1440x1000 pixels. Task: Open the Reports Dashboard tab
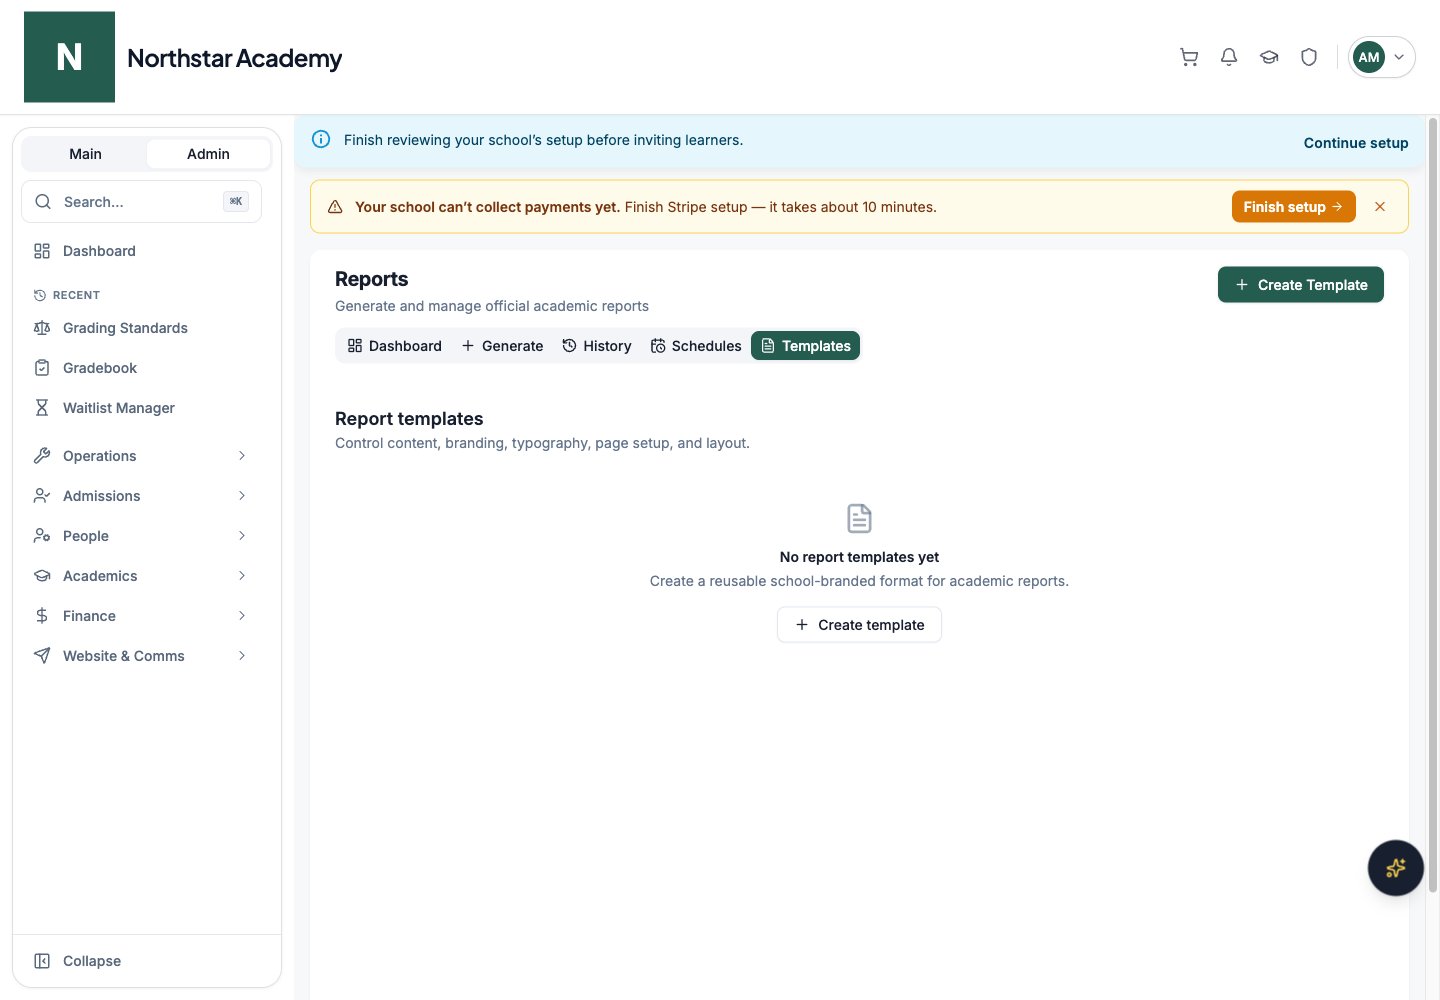[395, 346]
